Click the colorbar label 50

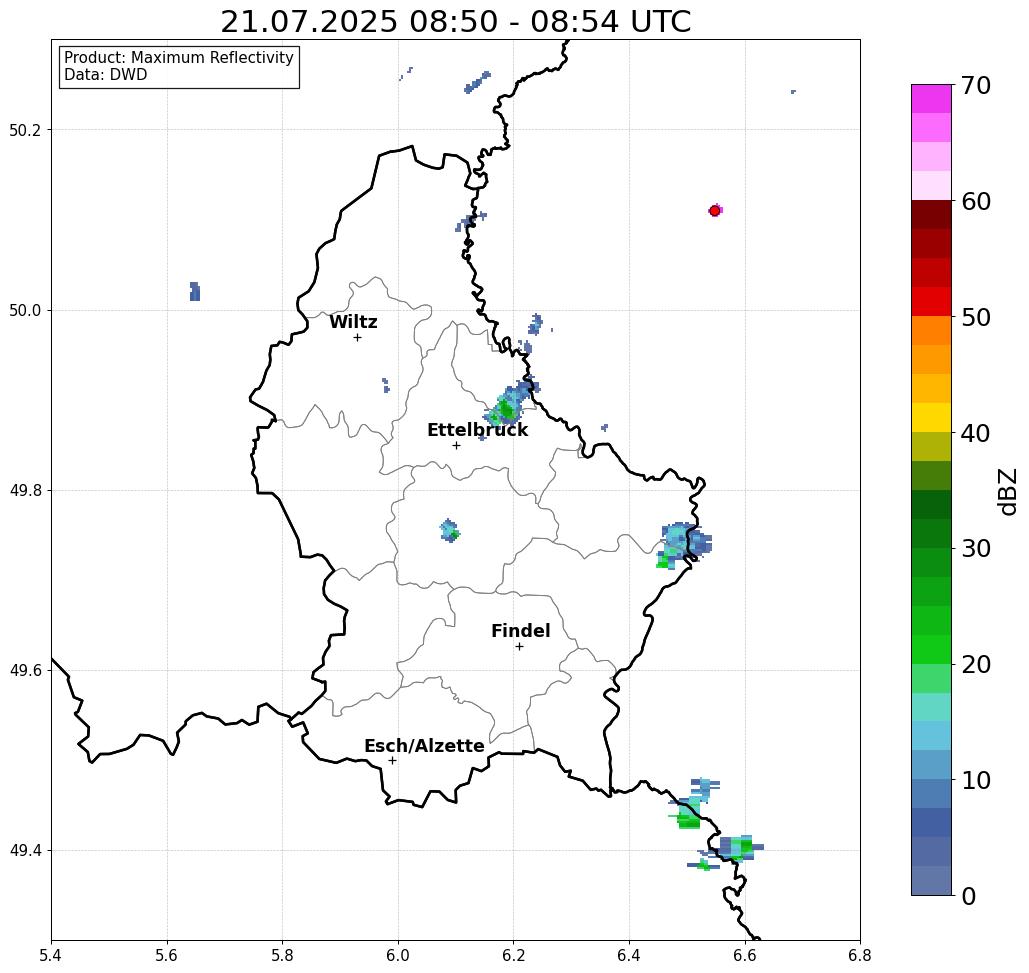[x=975, y=318]
